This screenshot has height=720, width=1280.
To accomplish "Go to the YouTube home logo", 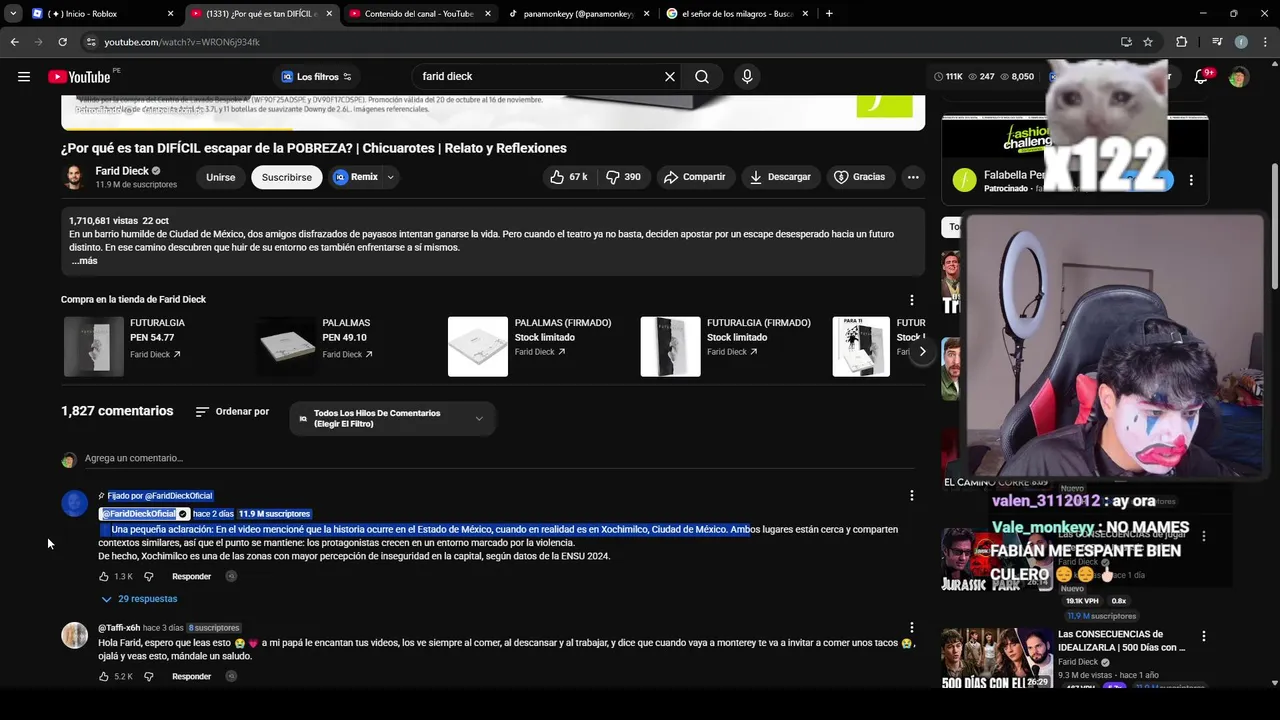I will tap(79, 77).
